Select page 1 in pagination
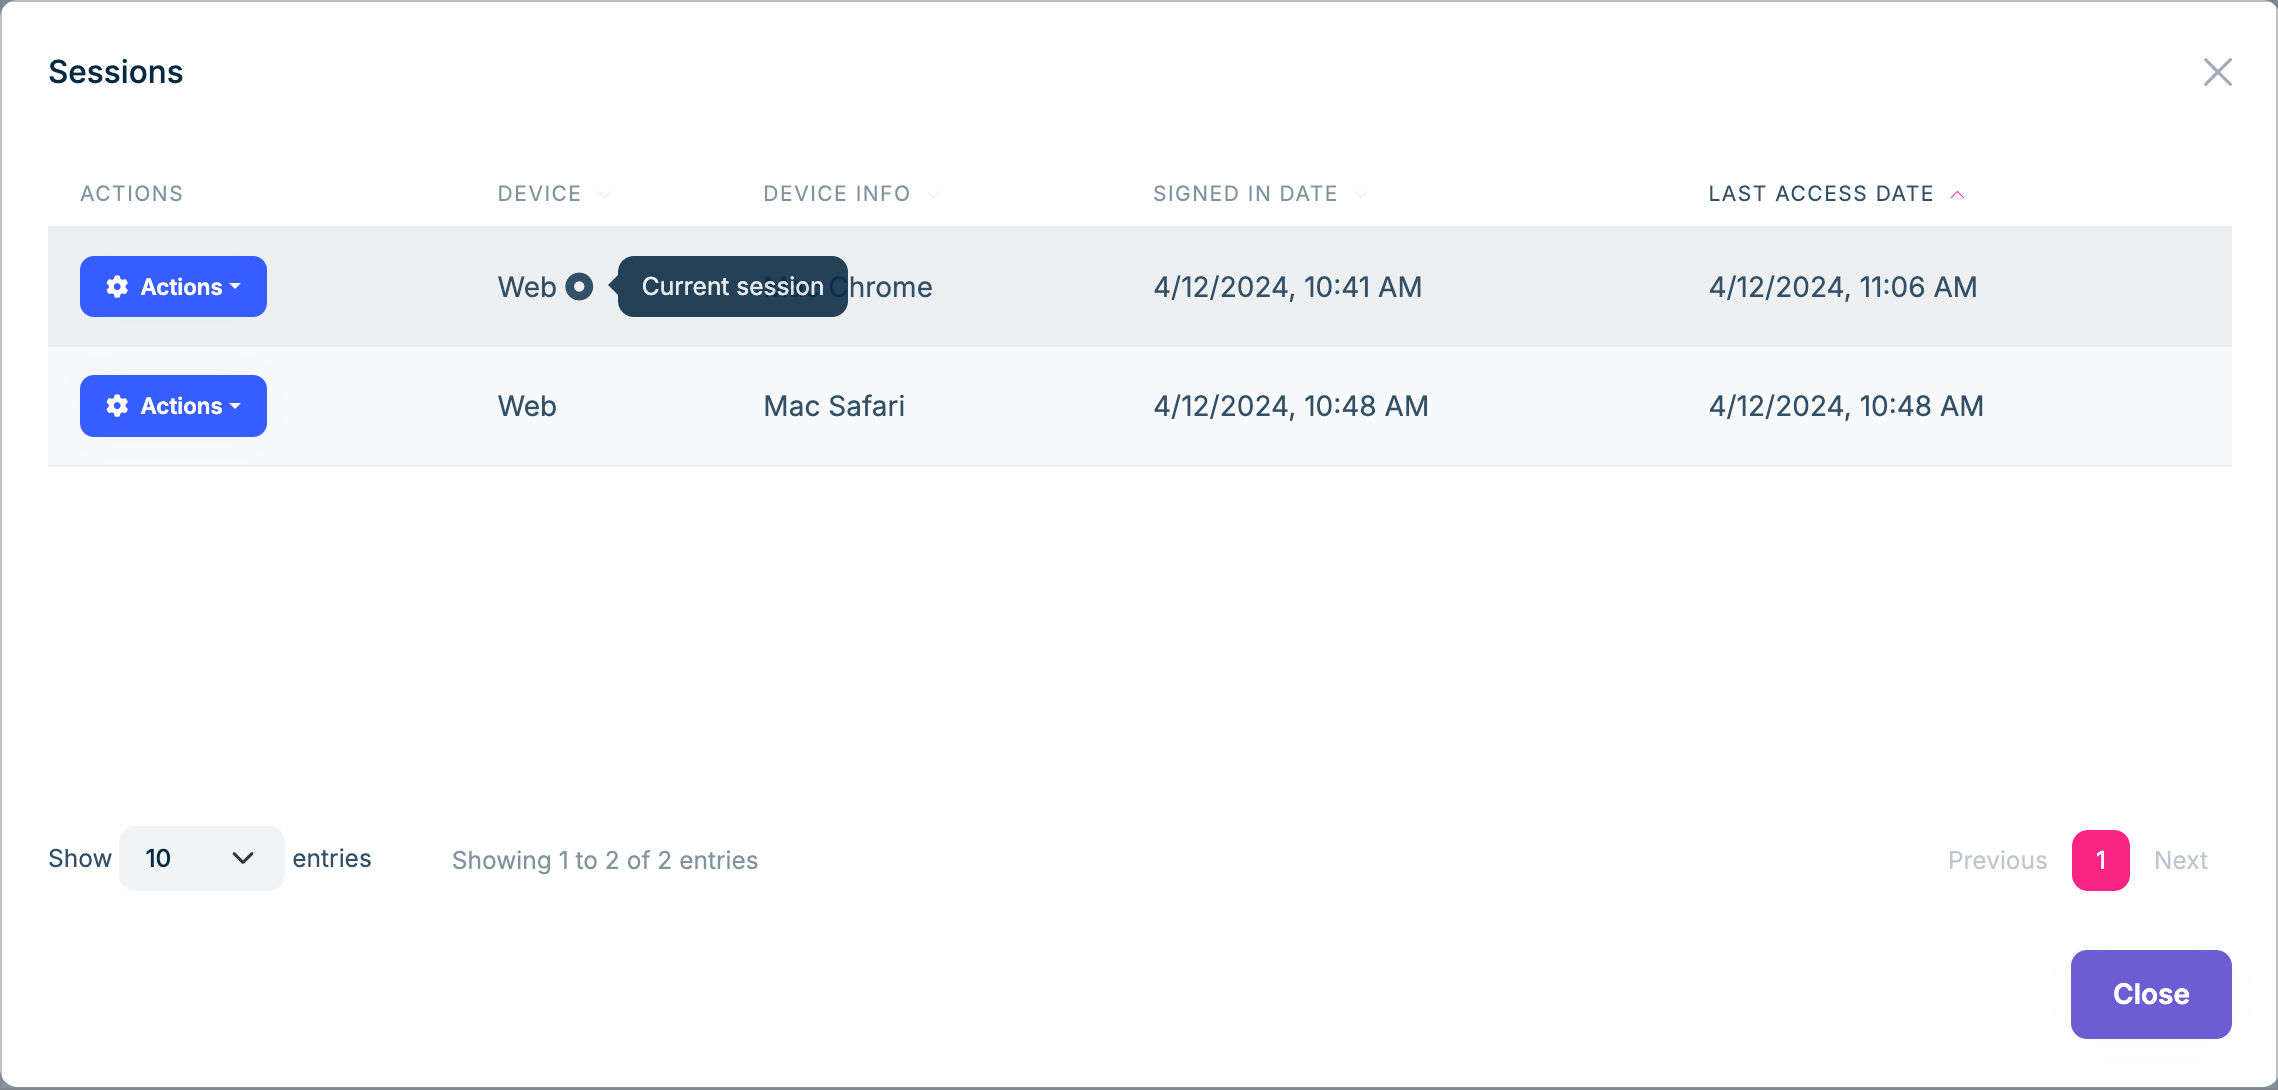 (2100, 860)
